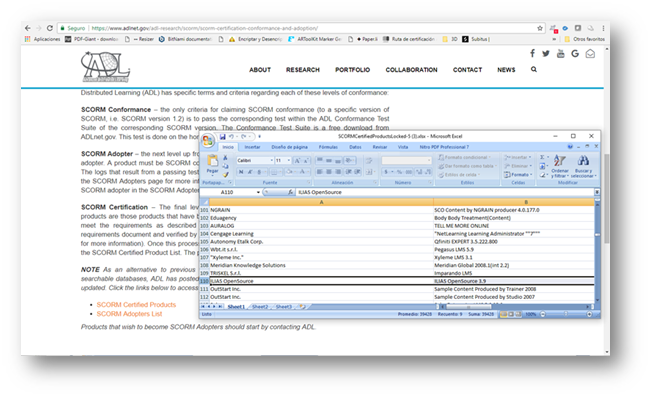Viewport: 652px width, 398px height.
Task: Click the Facebook icon on ADL page
Action: coord(532,53)
